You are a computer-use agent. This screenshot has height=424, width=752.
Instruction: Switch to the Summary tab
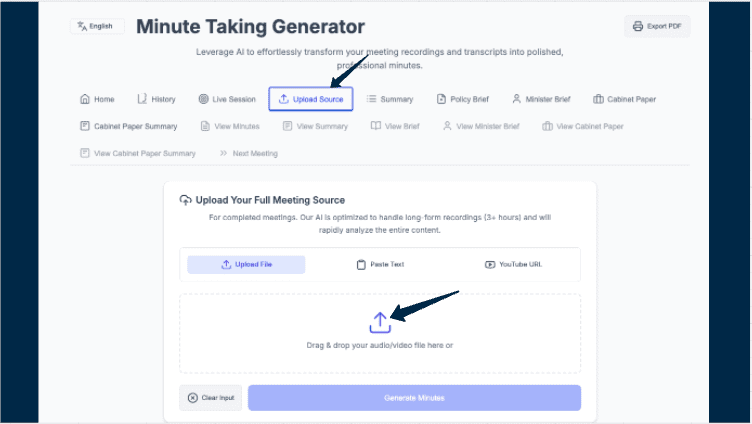[x=389, y=99]
